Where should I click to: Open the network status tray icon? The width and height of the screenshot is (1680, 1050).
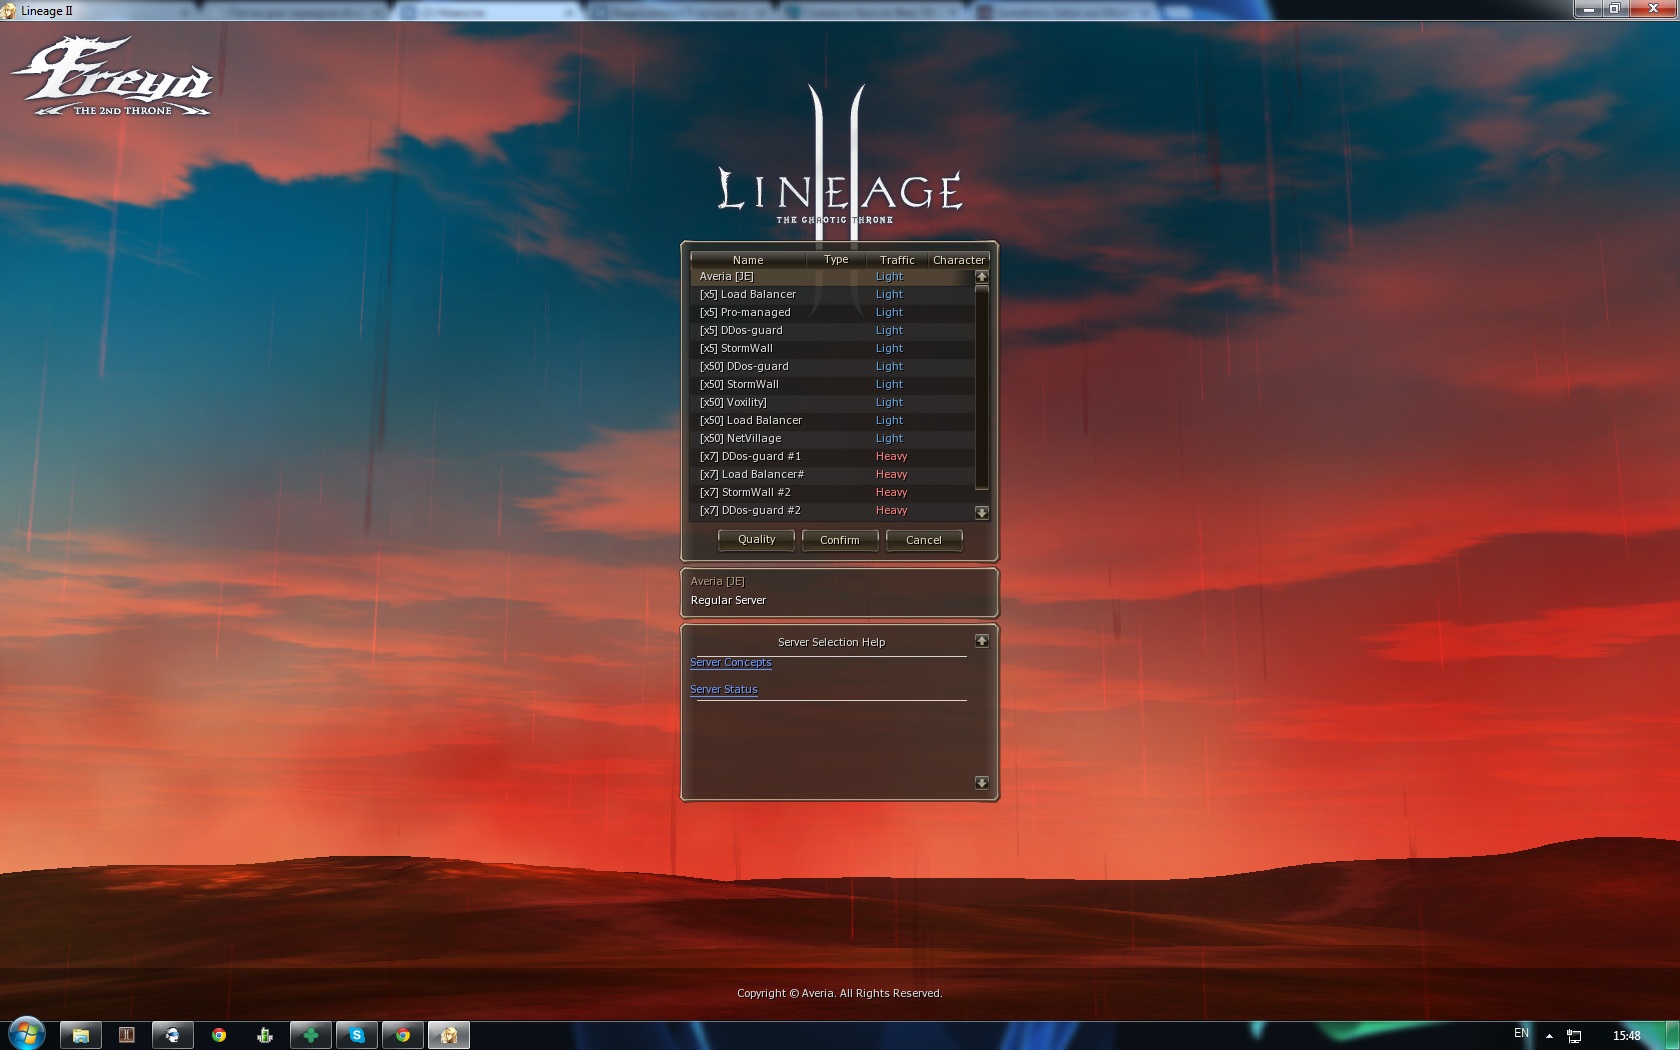1574,1036
